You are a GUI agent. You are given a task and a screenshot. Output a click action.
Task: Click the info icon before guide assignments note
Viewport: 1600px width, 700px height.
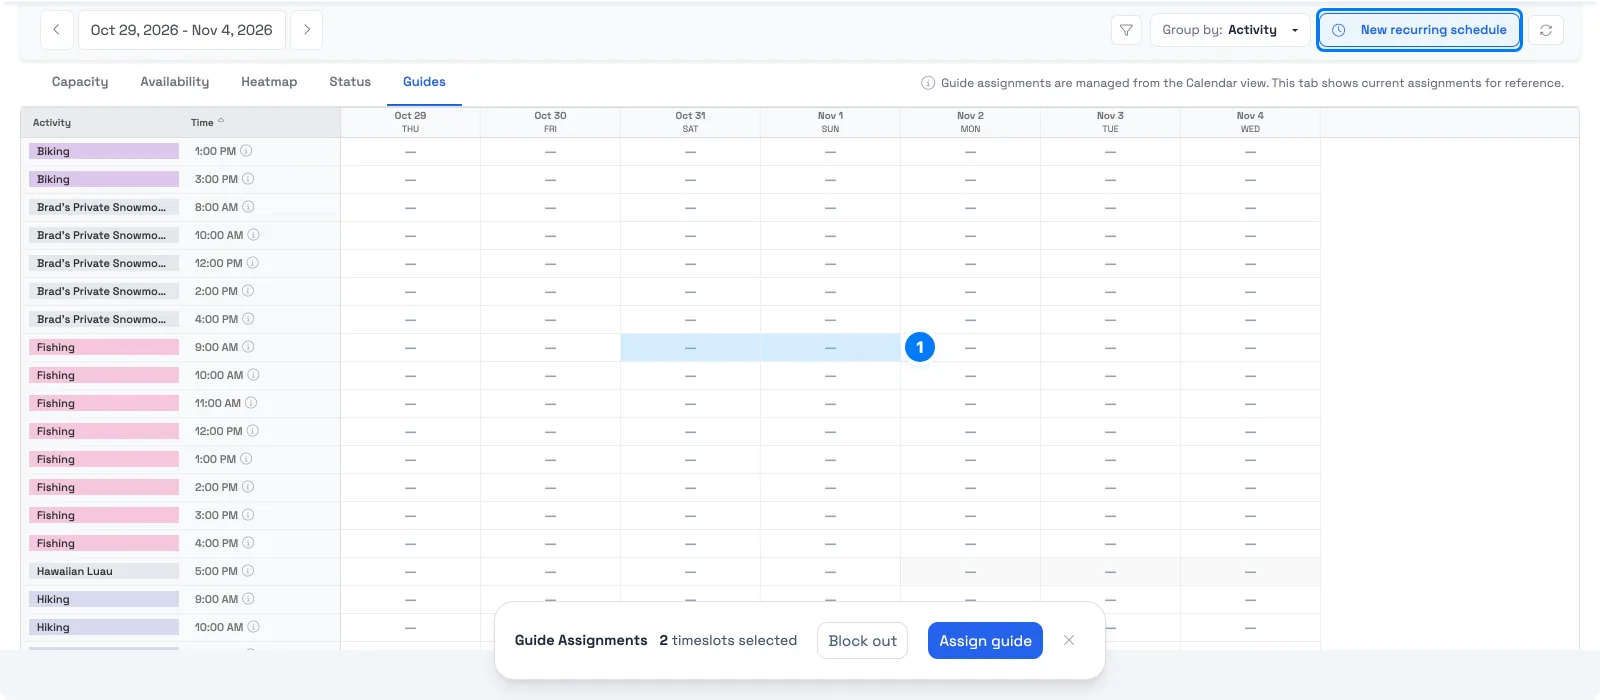tap(928, 83)
